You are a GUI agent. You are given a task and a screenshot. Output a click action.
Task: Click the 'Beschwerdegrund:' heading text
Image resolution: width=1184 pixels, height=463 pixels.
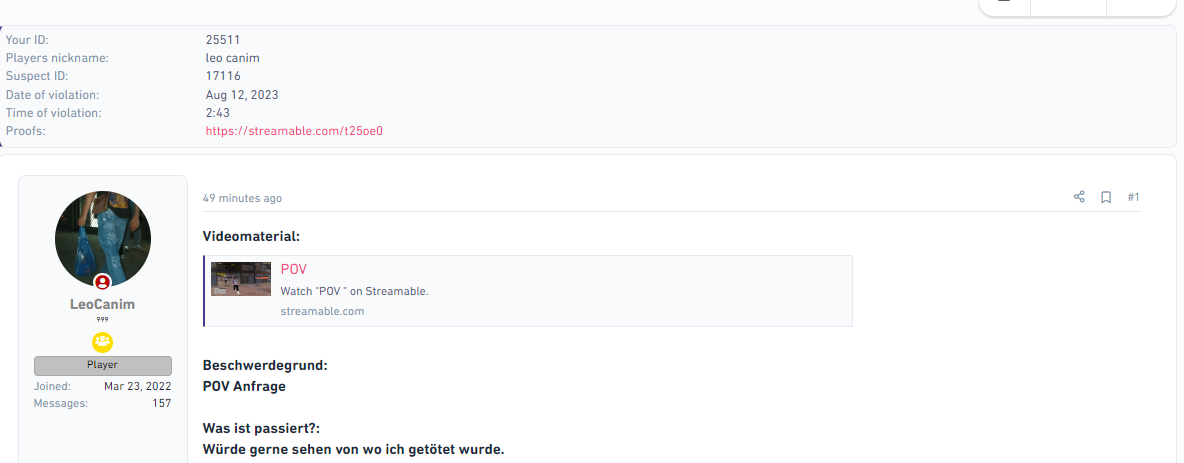[x=265, y=366]
